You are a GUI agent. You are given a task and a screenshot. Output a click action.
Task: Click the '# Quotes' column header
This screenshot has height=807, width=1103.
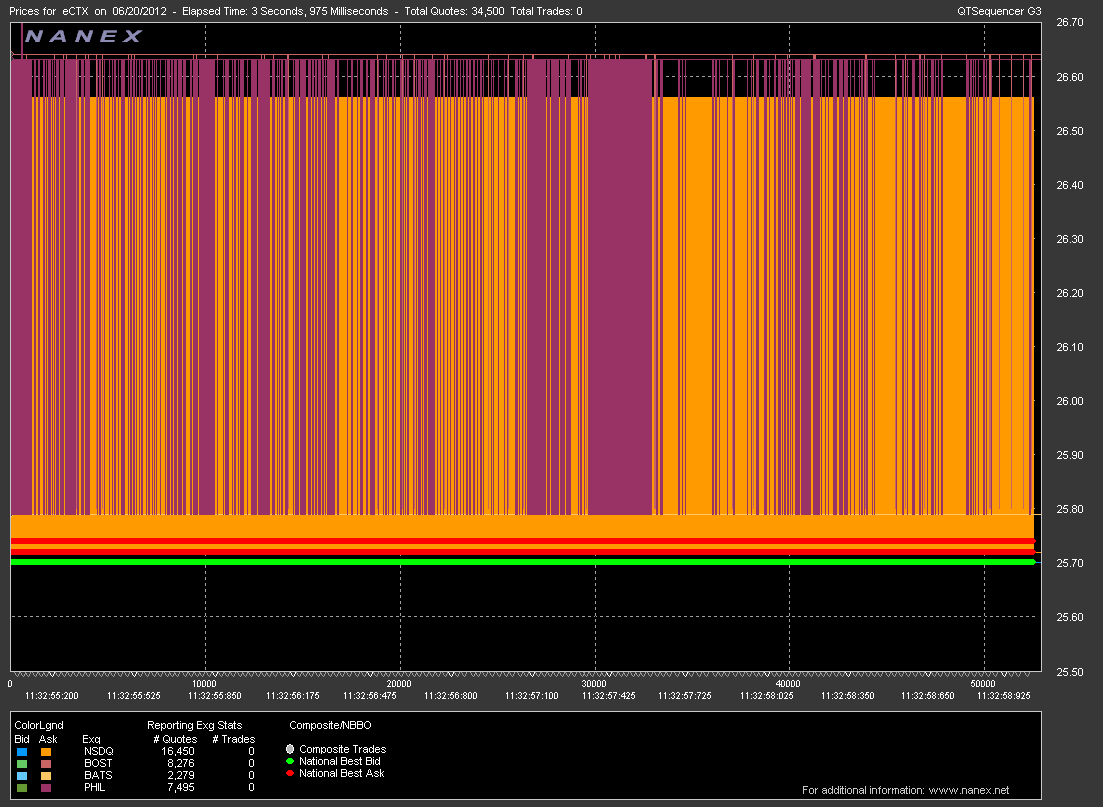[x=175, y=739]
